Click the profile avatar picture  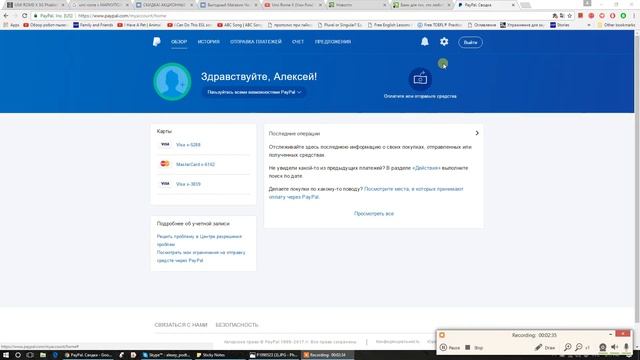click(x=172, y=82)
